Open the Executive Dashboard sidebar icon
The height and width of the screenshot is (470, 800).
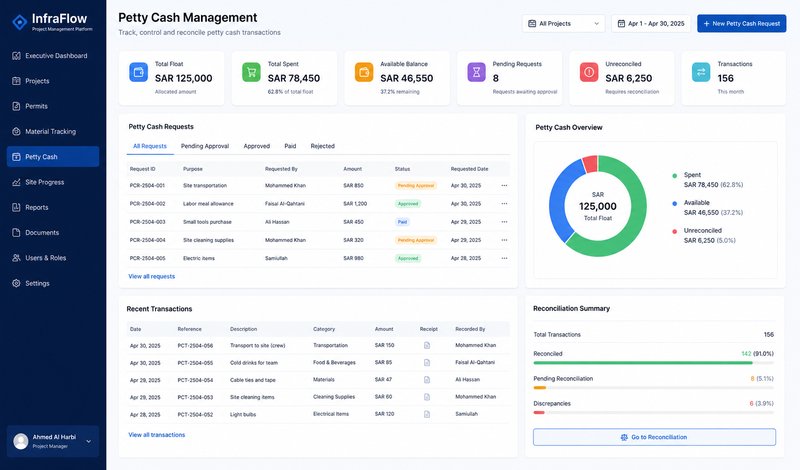coord(16,56)
